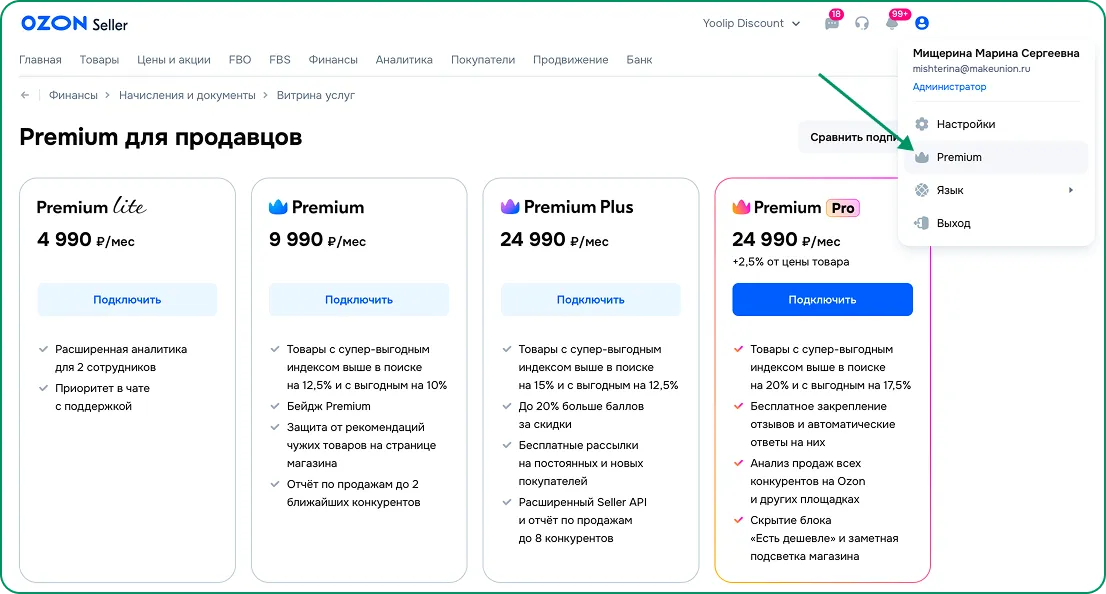1106x594 pixels.
Task: Open the Начисления и документы breadcrumb link
Action: (187, 95)
